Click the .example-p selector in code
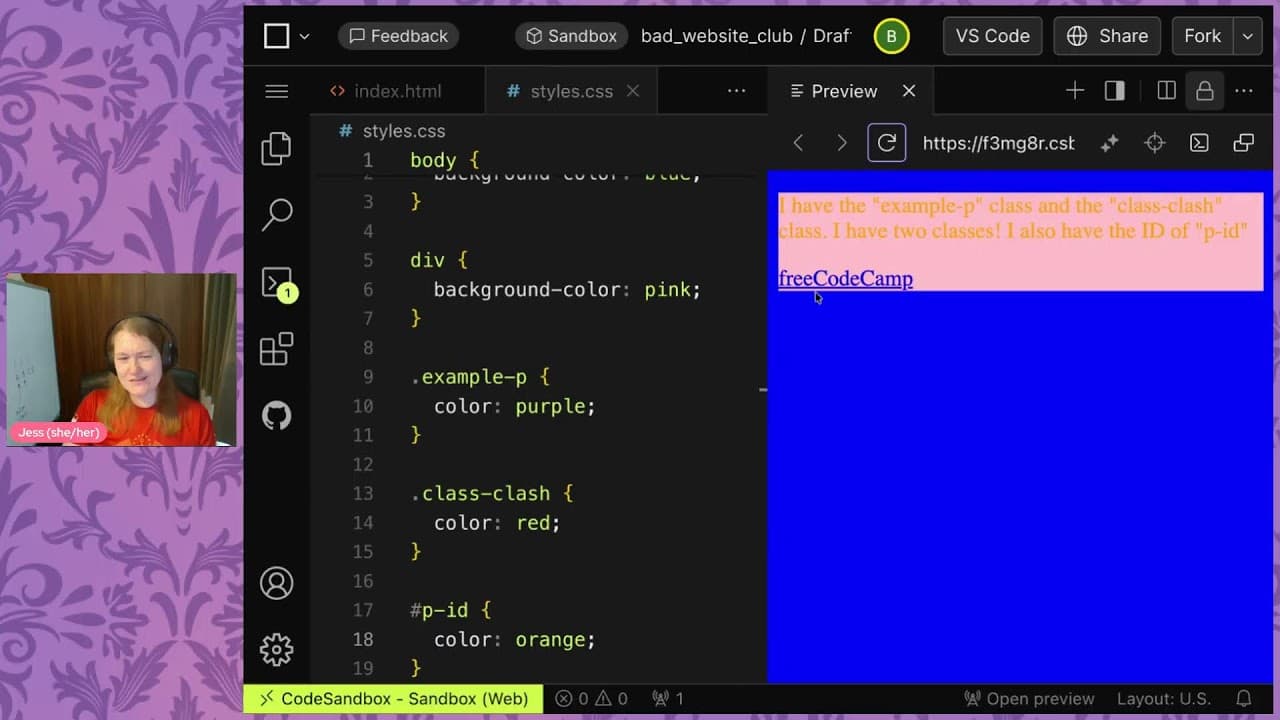This screenshot has width=1280, height=720. point(468,377)
